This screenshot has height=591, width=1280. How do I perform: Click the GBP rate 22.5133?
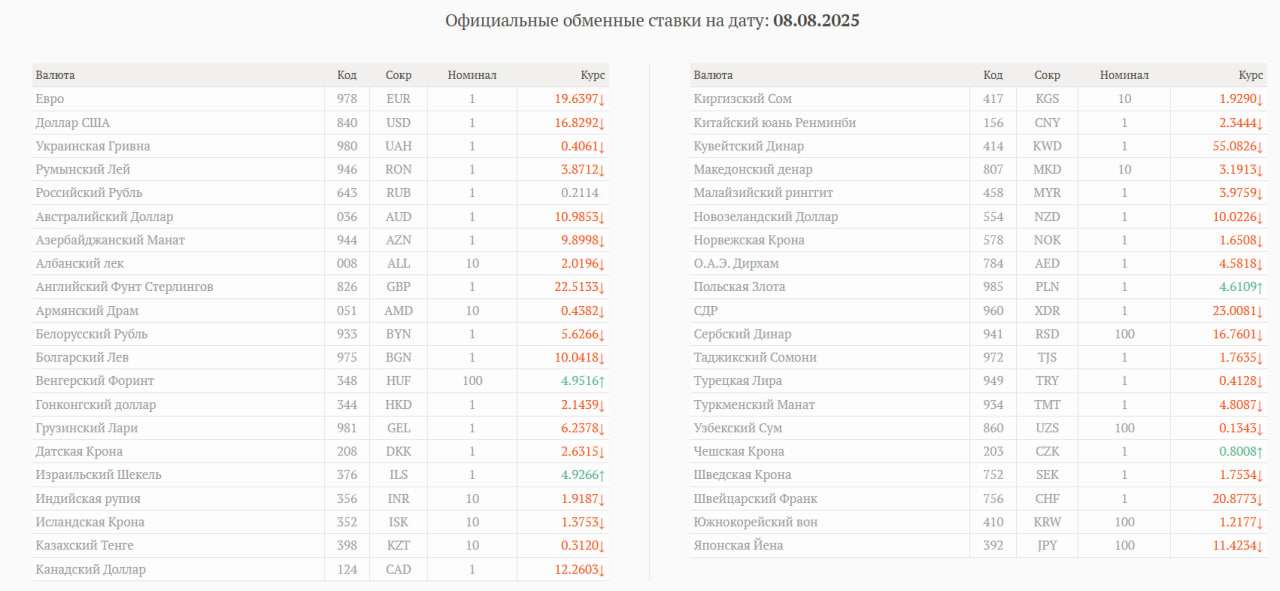580,287
